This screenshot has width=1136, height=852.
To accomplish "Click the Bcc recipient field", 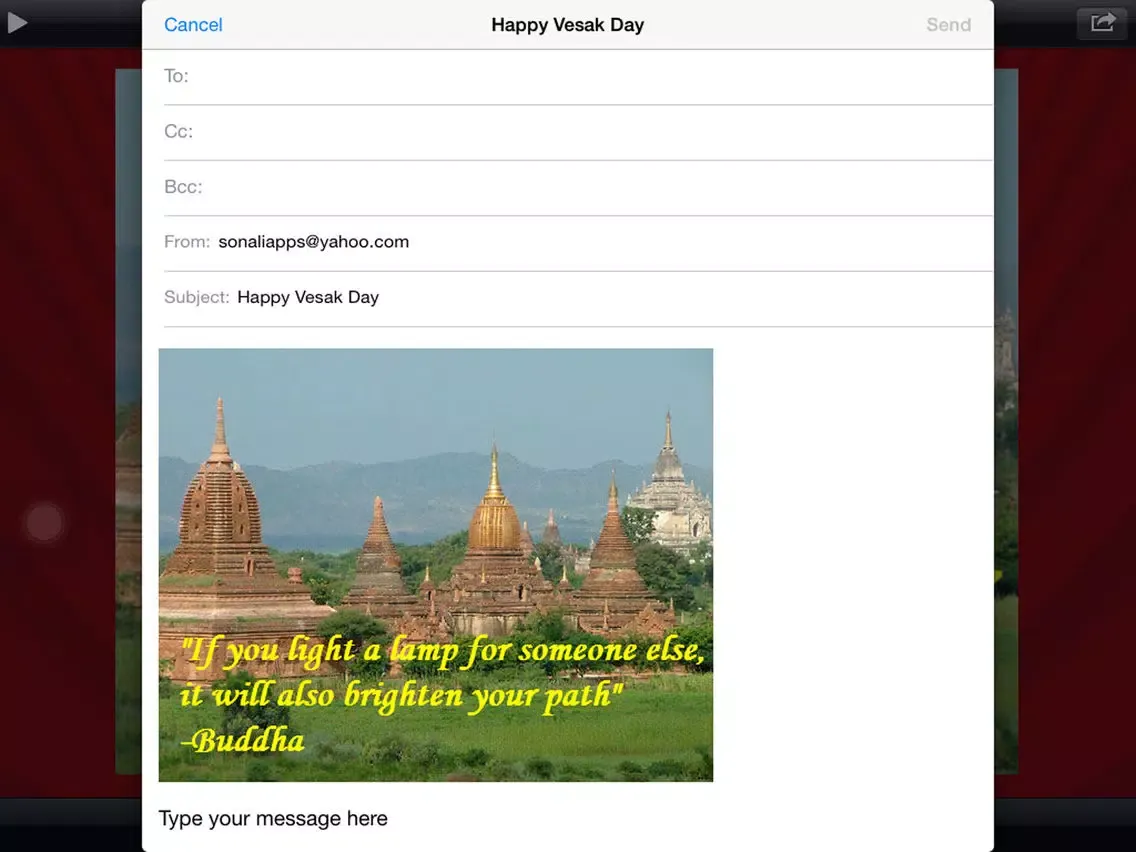I will [x=578, y=188].
